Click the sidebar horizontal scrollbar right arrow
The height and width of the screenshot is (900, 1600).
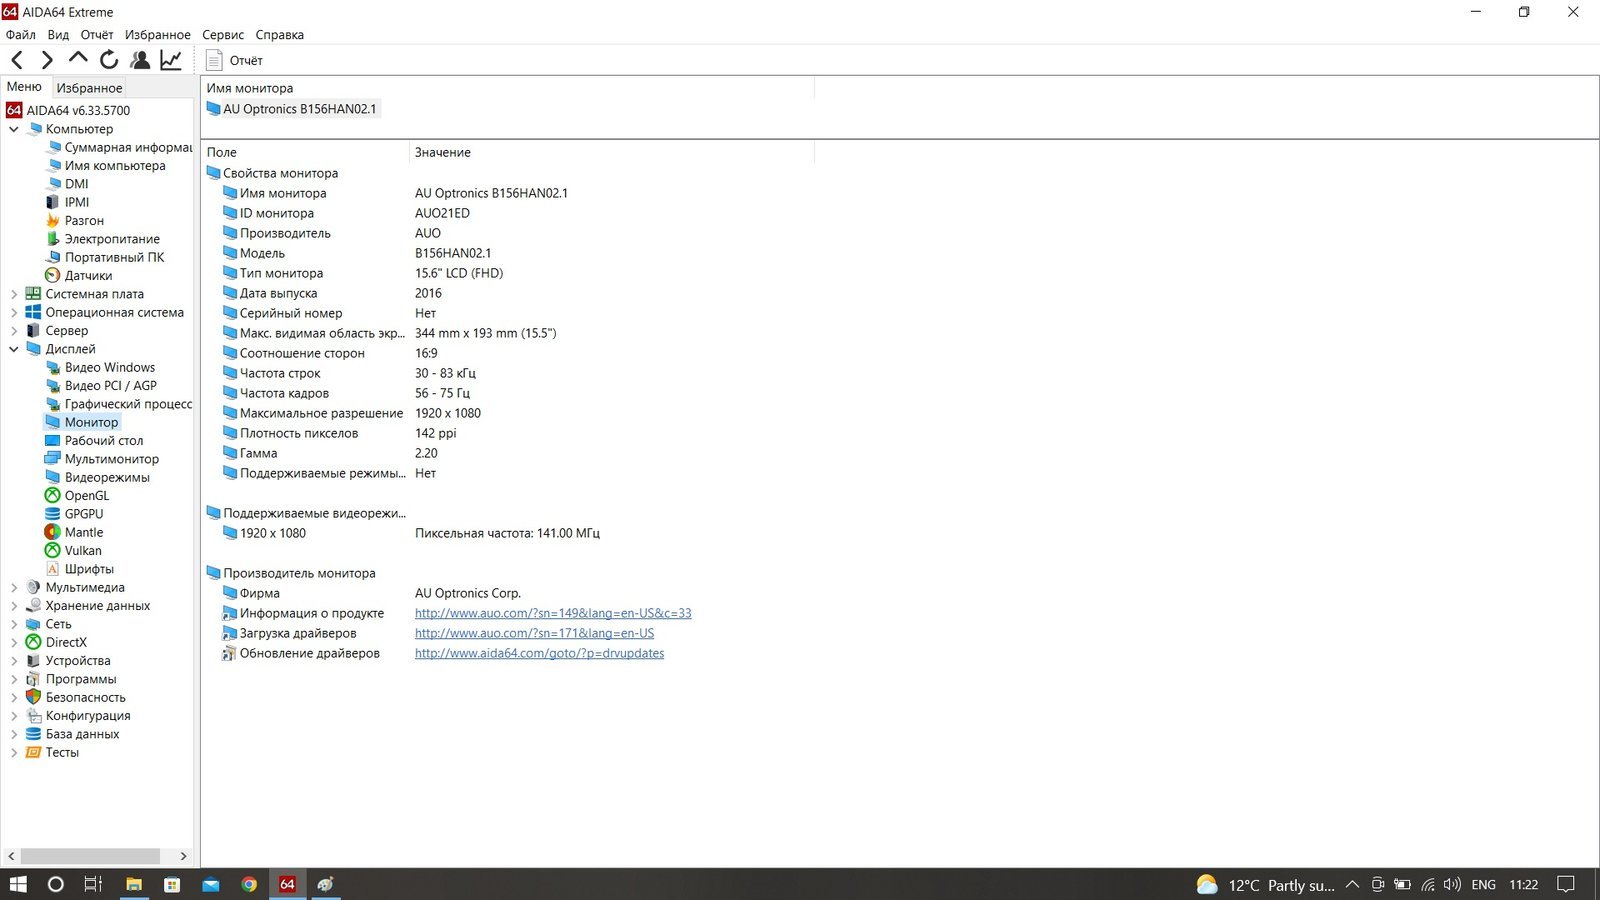pyautogui.click(x=183, y=856)
